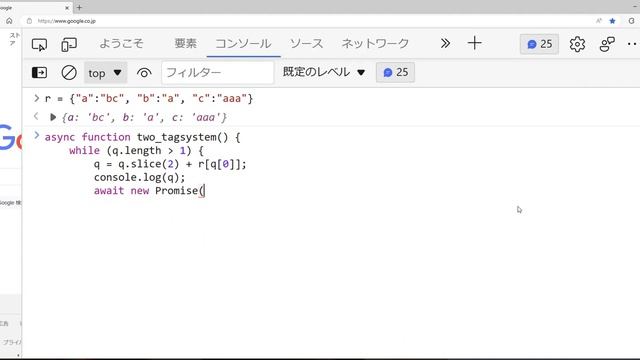Click the q = q.slice(2) + r[q[0]]; line

pyautogui.click(x=170, y=164)
